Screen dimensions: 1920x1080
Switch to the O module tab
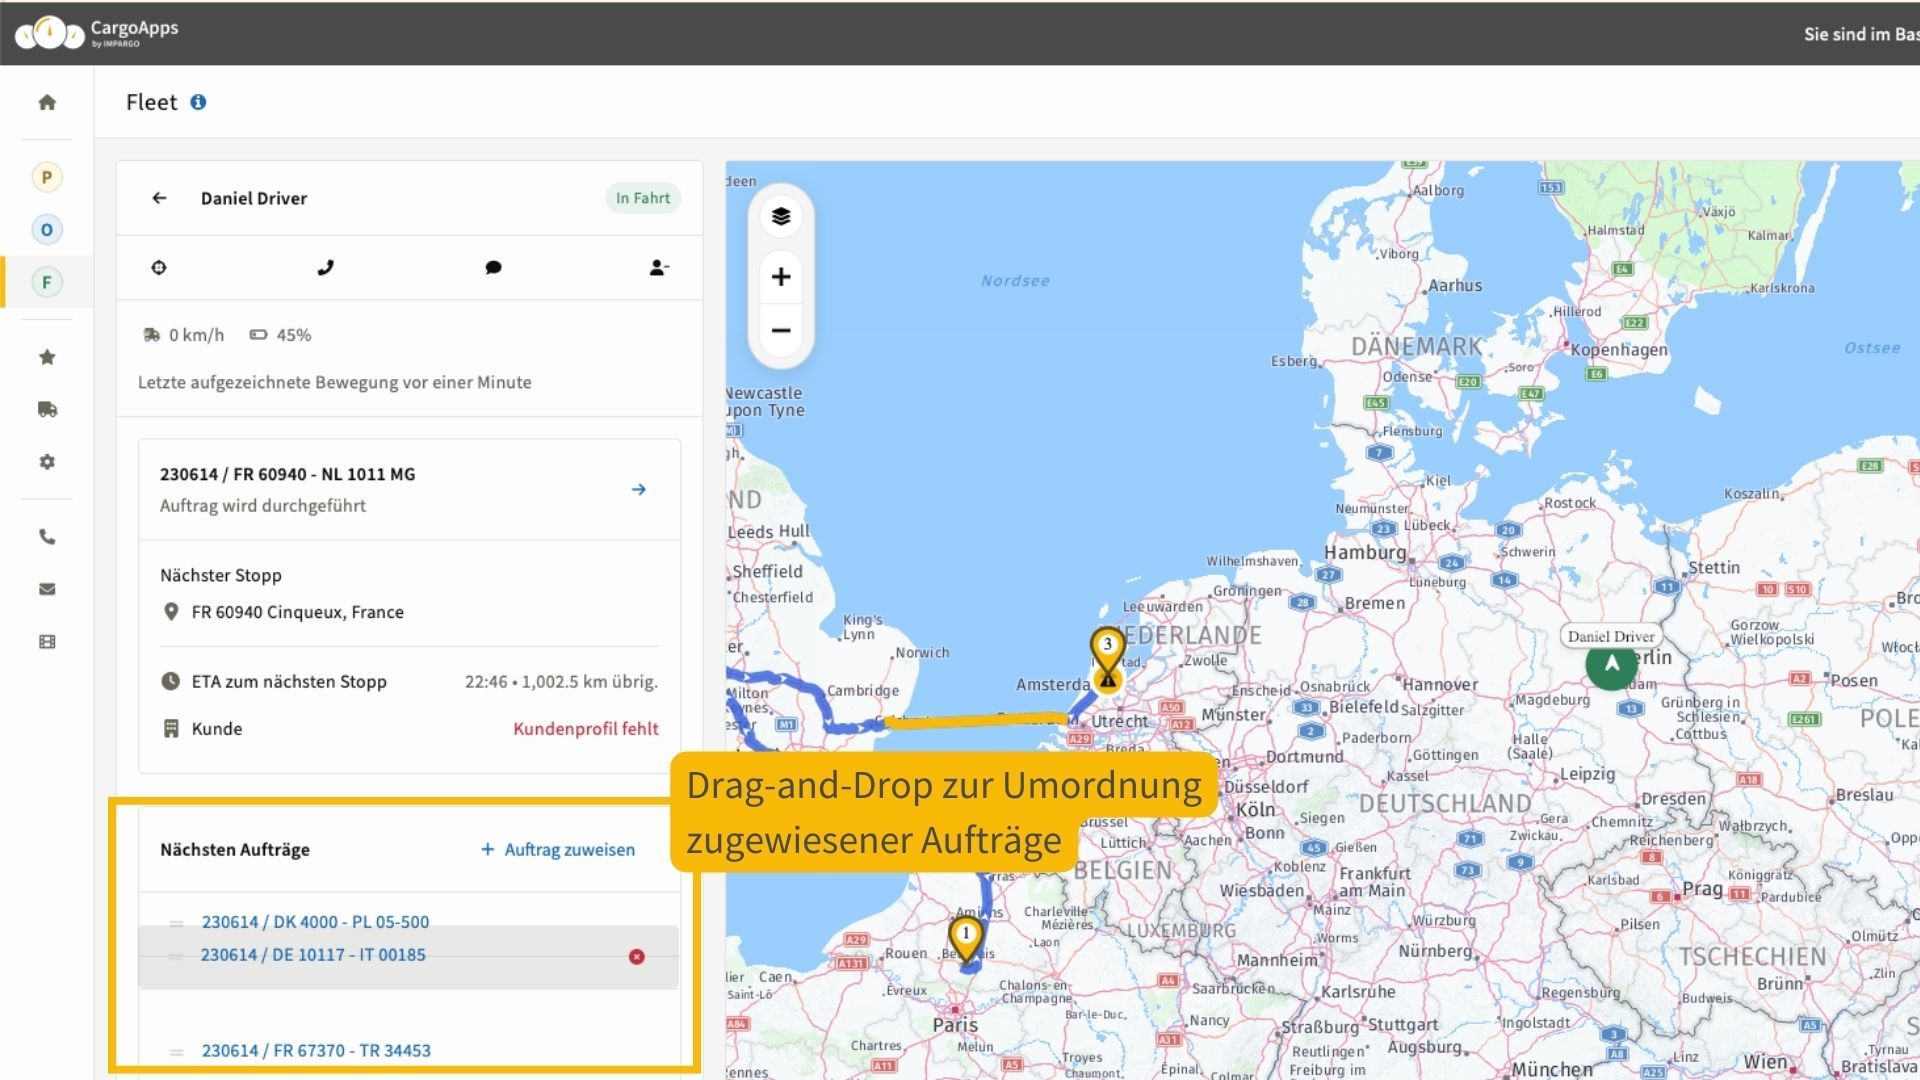(47, 230)
